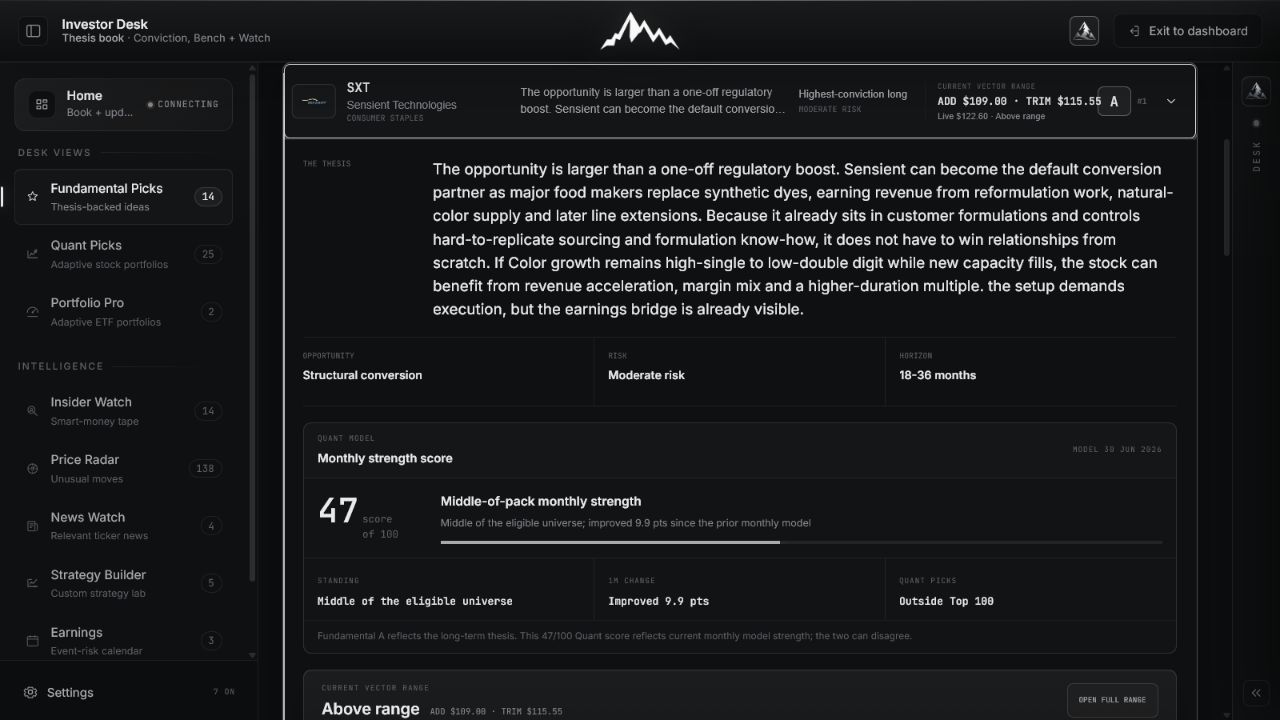This screenshot has height=720, width=1280.
Task: Click the A grade badge on SXT
Action: (1114, 101)
